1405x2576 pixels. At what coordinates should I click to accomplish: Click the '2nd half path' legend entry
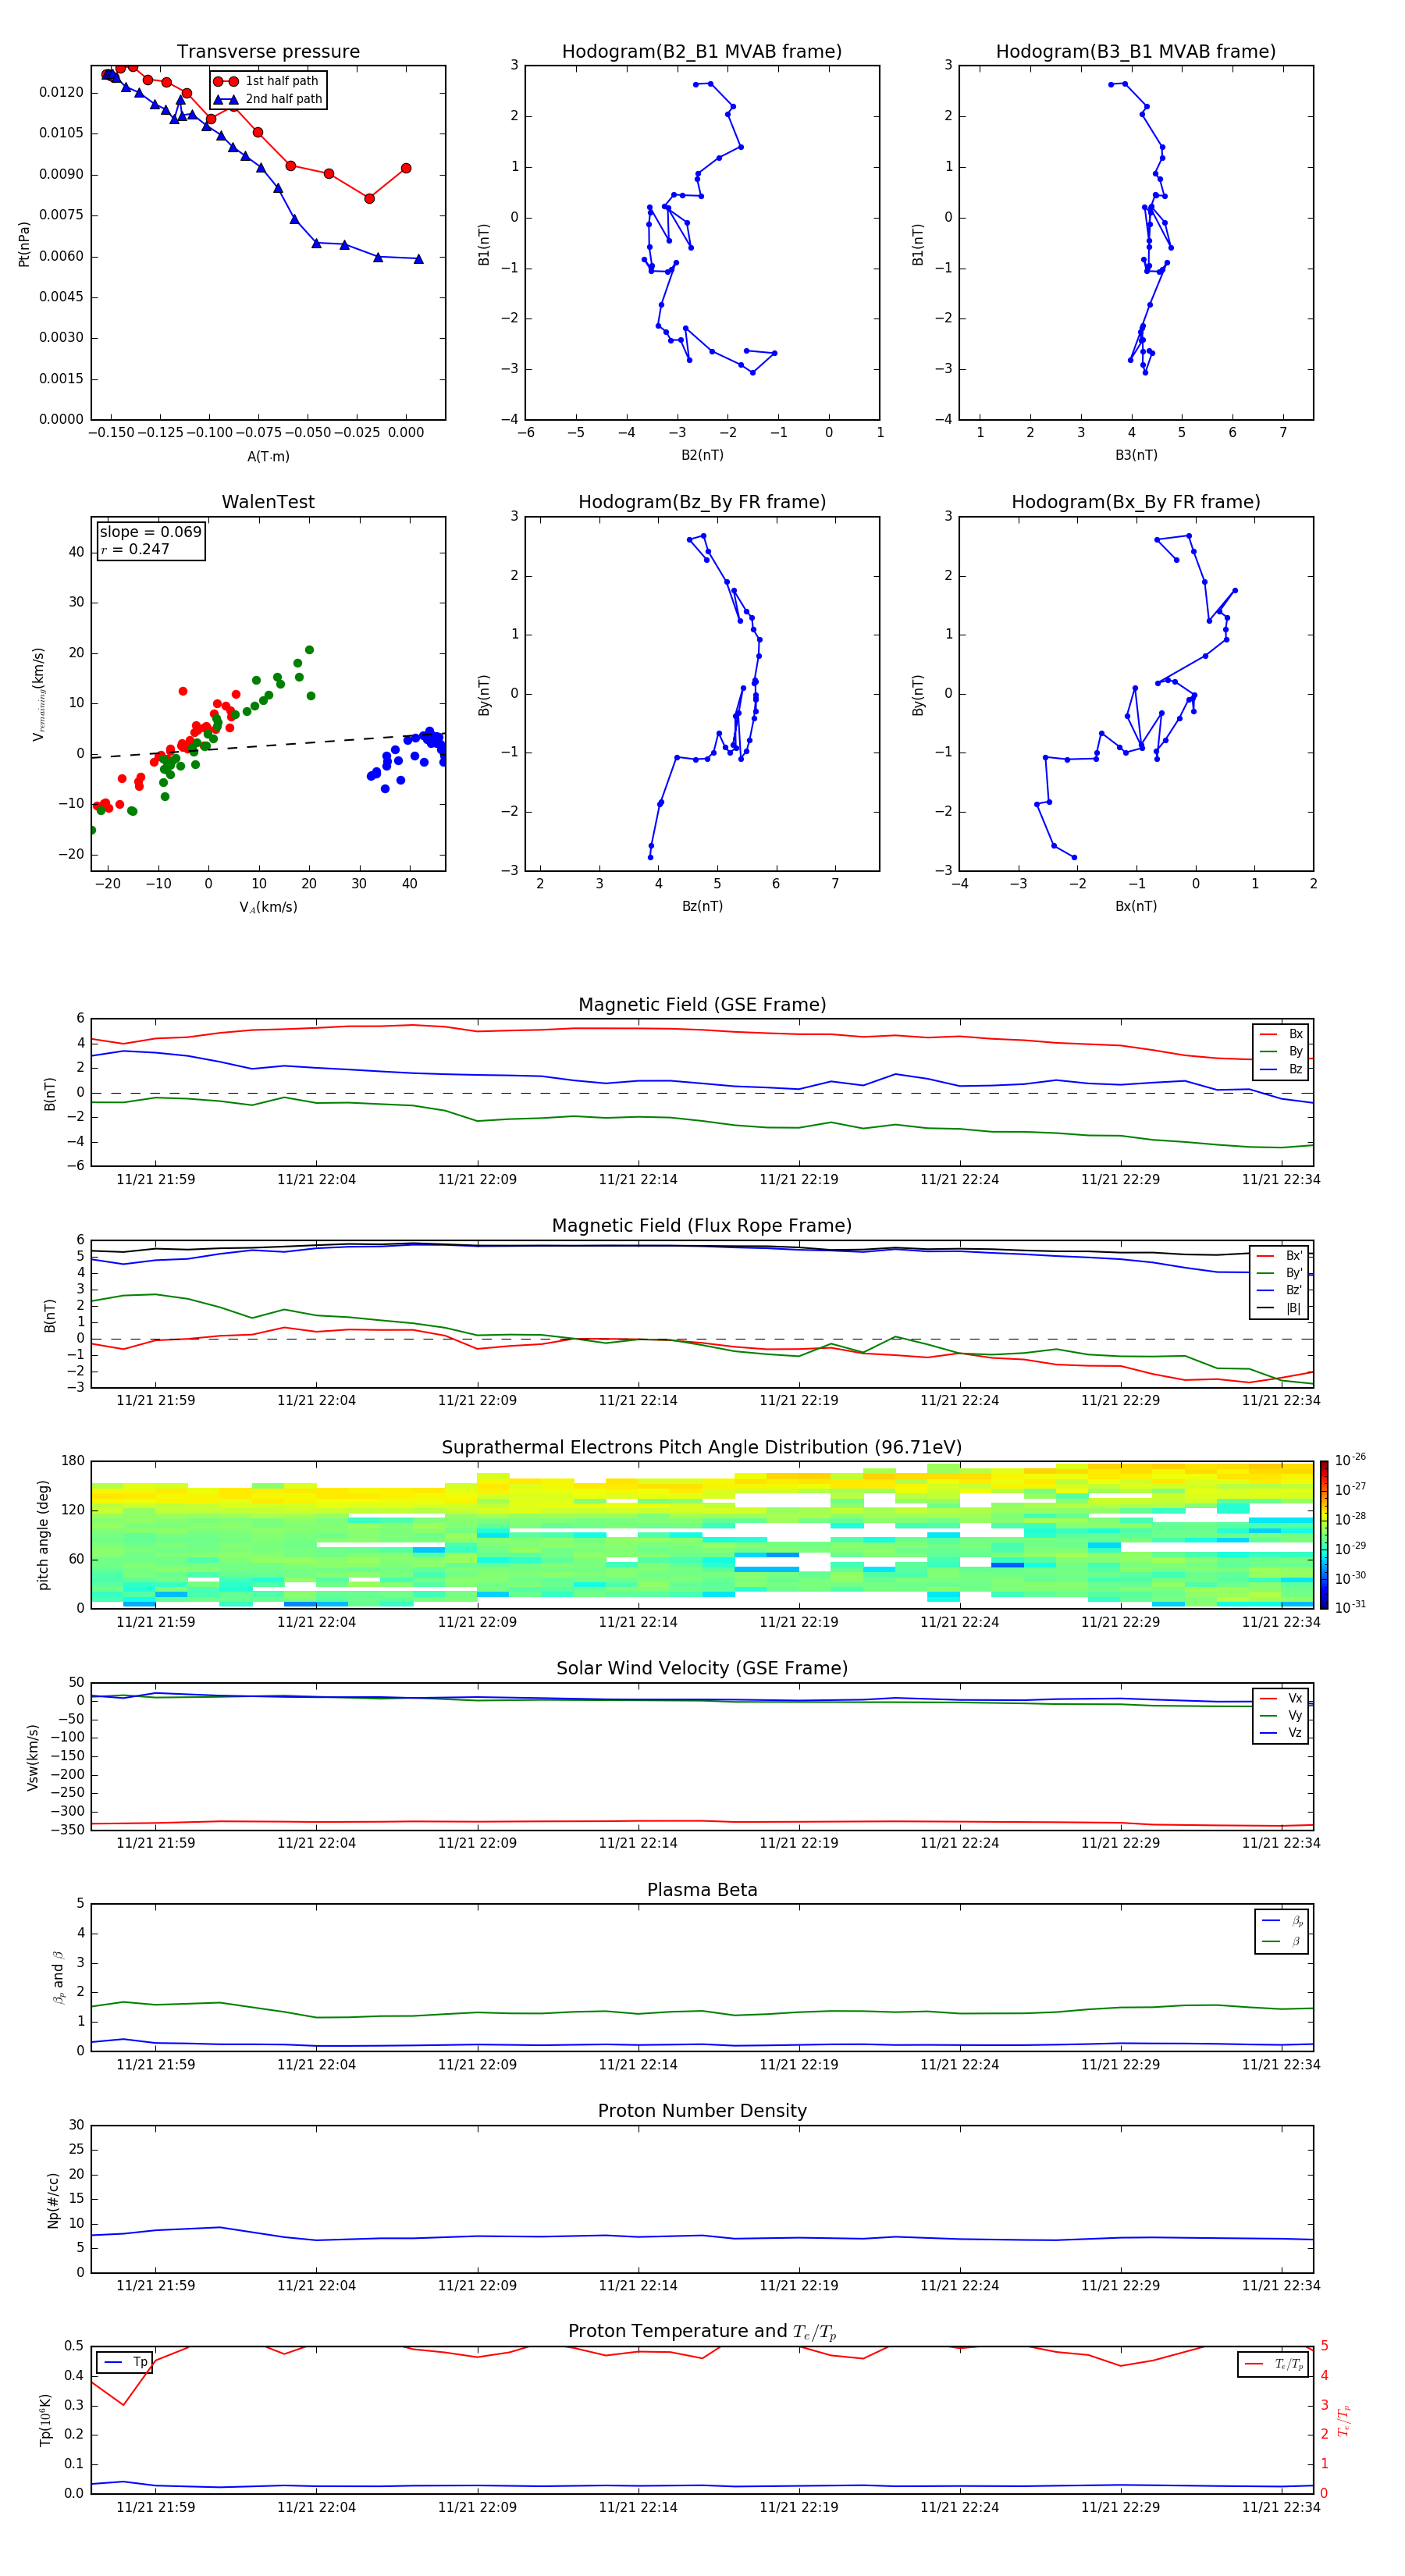coord(268,99)
